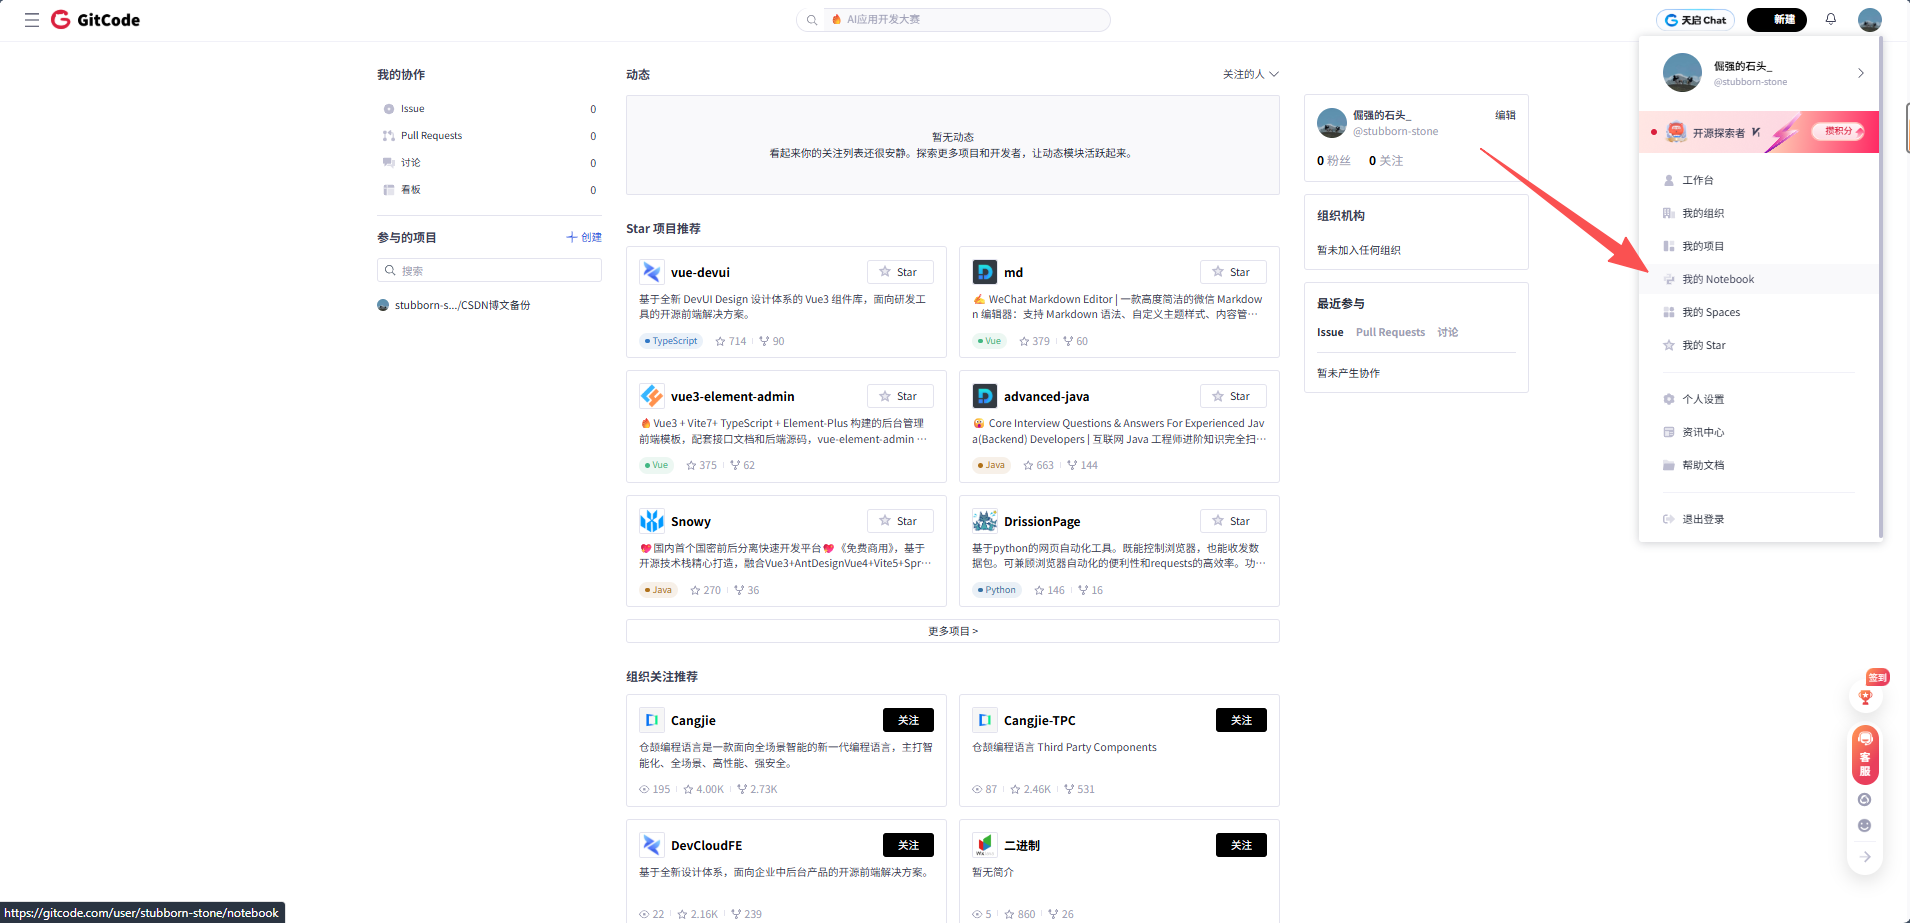Image resolution: width=1910 pixels, height=923 pixels.
Task: Click 退出登录 to log out
Action: pyautogui.click(x=1700, y=518)
